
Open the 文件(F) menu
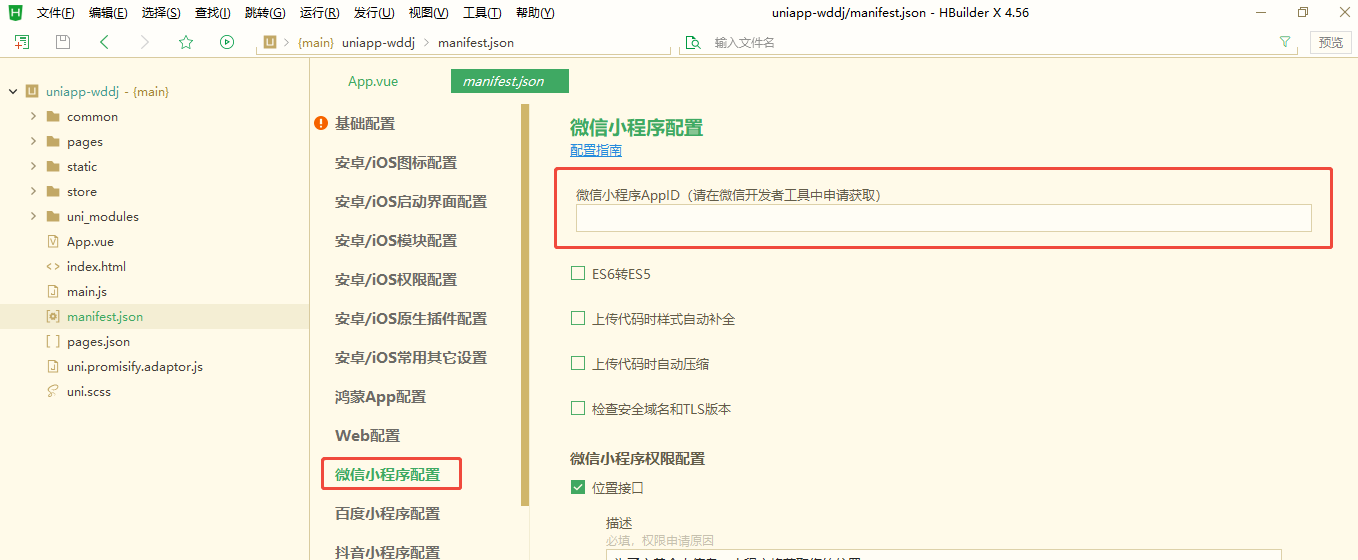coord(56,13)
